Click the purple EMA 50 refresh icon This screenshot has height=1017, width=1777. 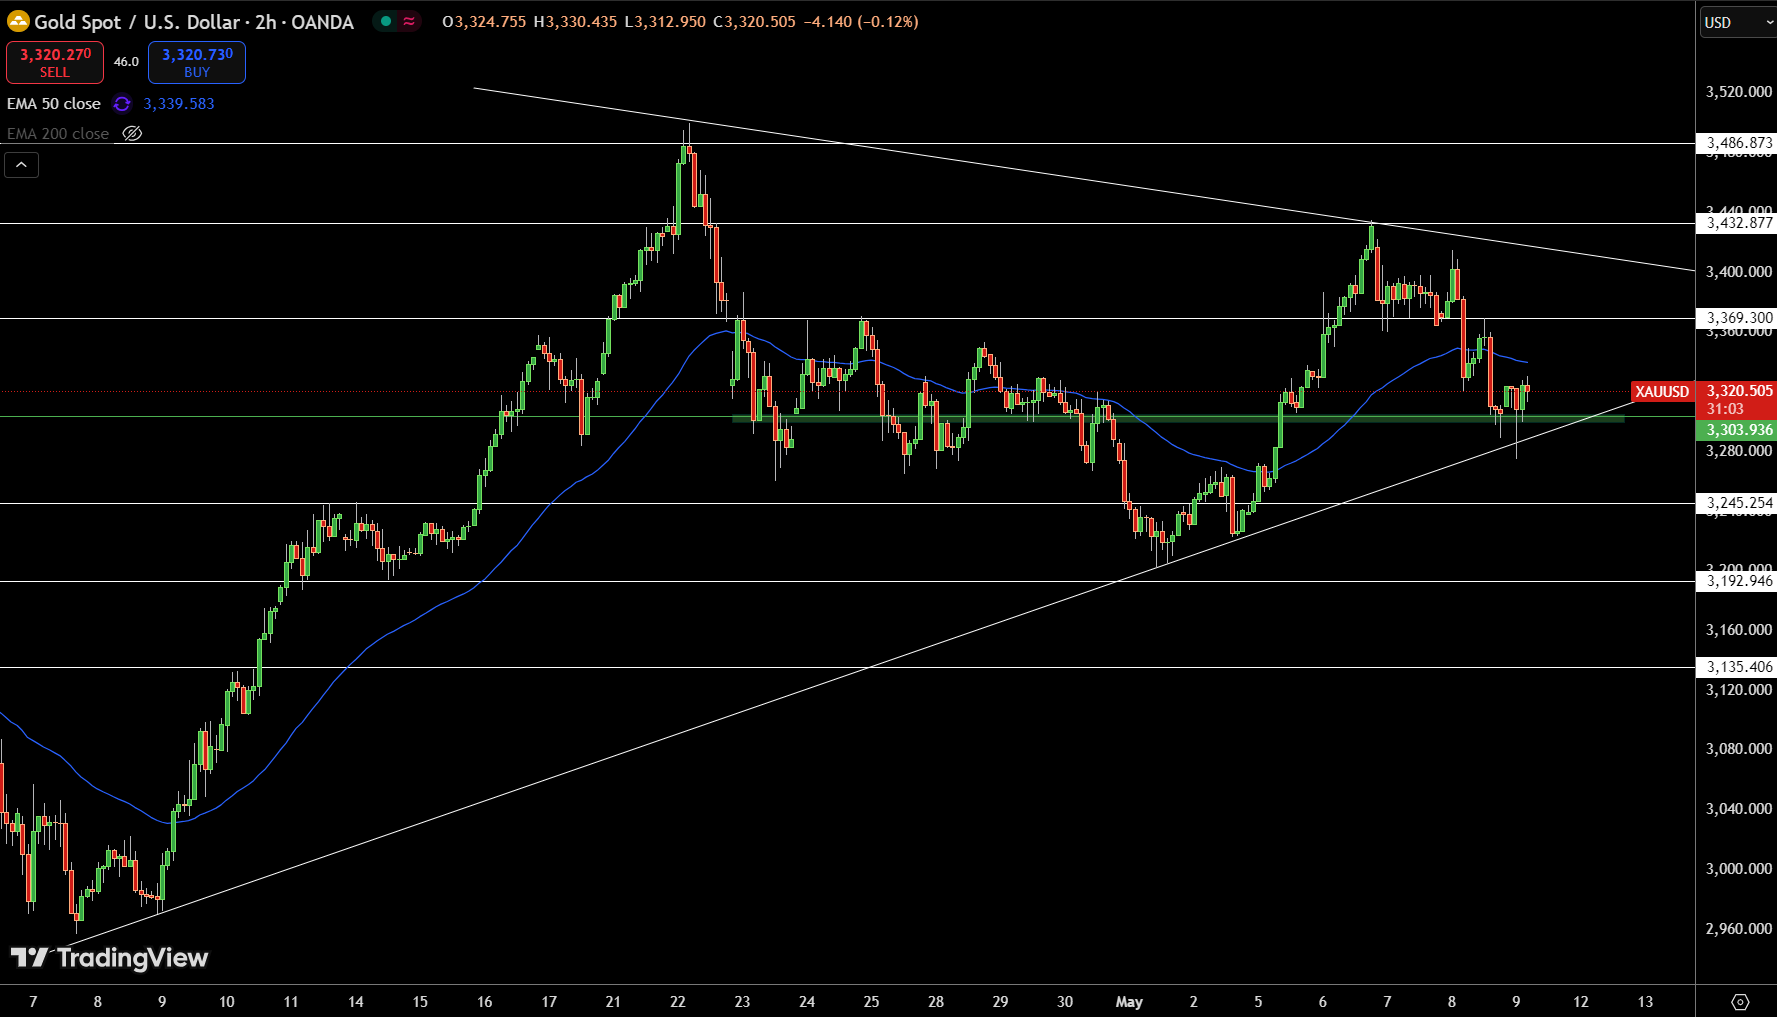click(x=122, y=104)
